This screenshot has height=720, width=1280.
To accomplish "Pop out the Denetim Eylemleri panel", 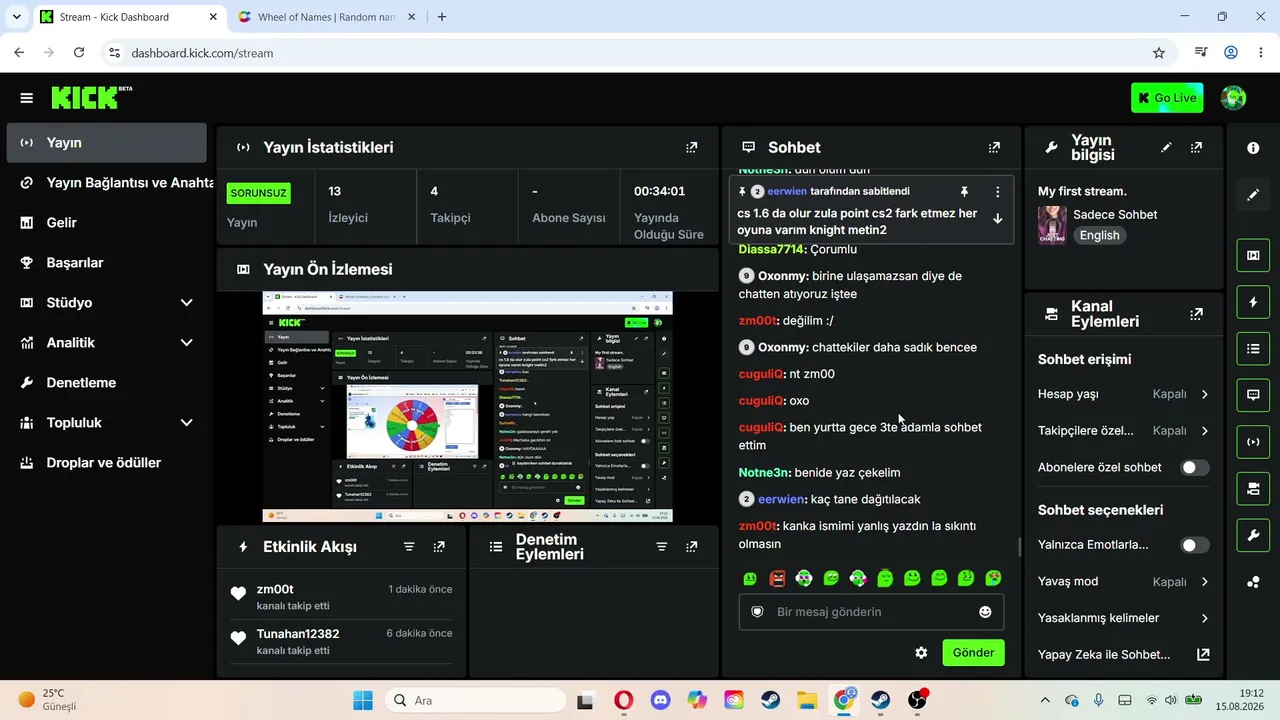I will (691, 547).
